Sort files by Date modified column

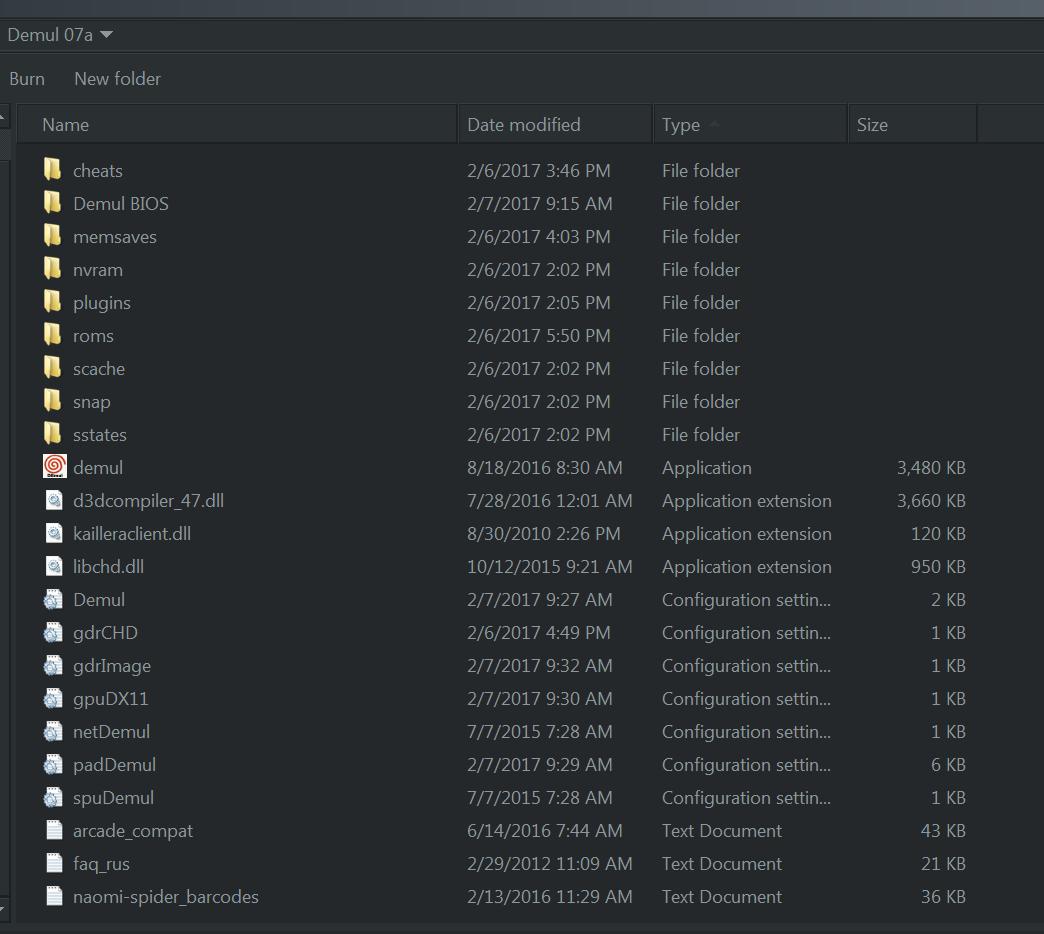coord(555,124)
